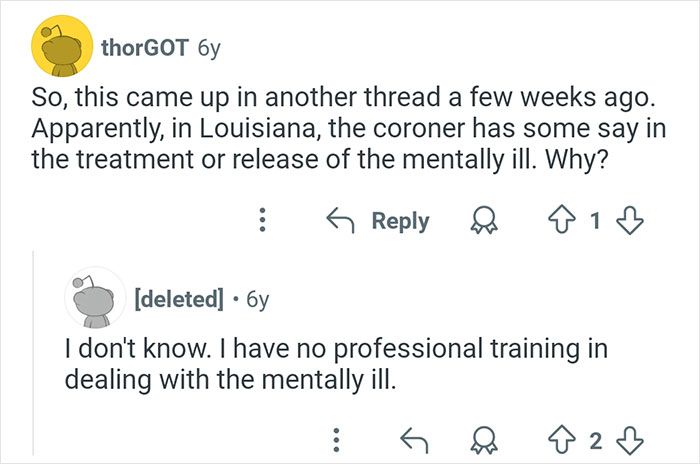
Task: Click the 6y timestamp beside [deleted]
Action: (x=256, y=298)
